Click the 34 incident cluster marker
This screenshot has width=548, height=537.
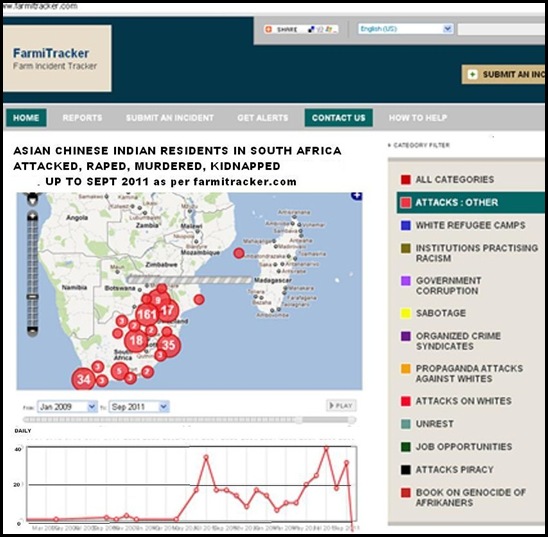(x=84, y=379)
